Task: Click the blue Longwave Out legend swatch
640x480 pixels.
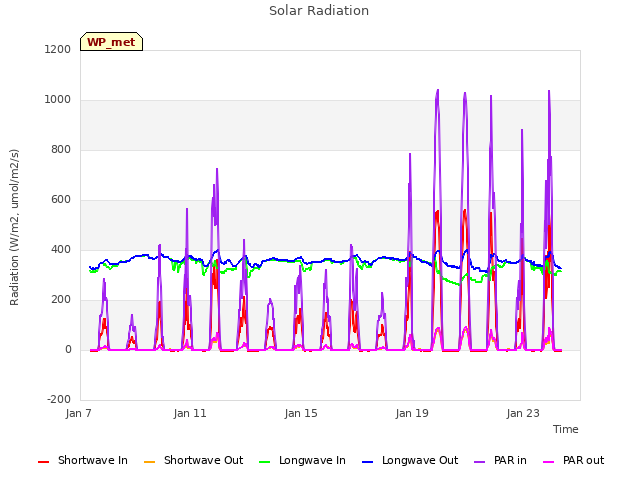Action: coord(367,462)
